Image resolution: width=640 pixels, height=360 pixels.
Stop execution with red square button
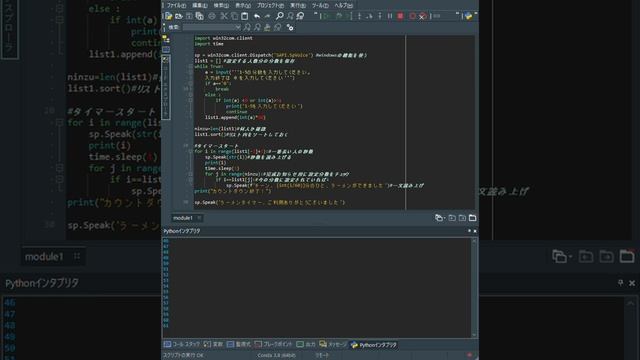tap(400, 16)
